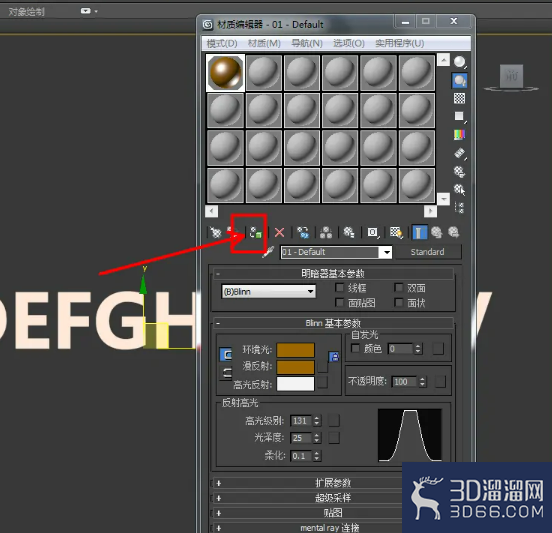Toggle the Backlight icon
Screen dimensions: 552x533
pyautogui.click(x=459, y=81)
